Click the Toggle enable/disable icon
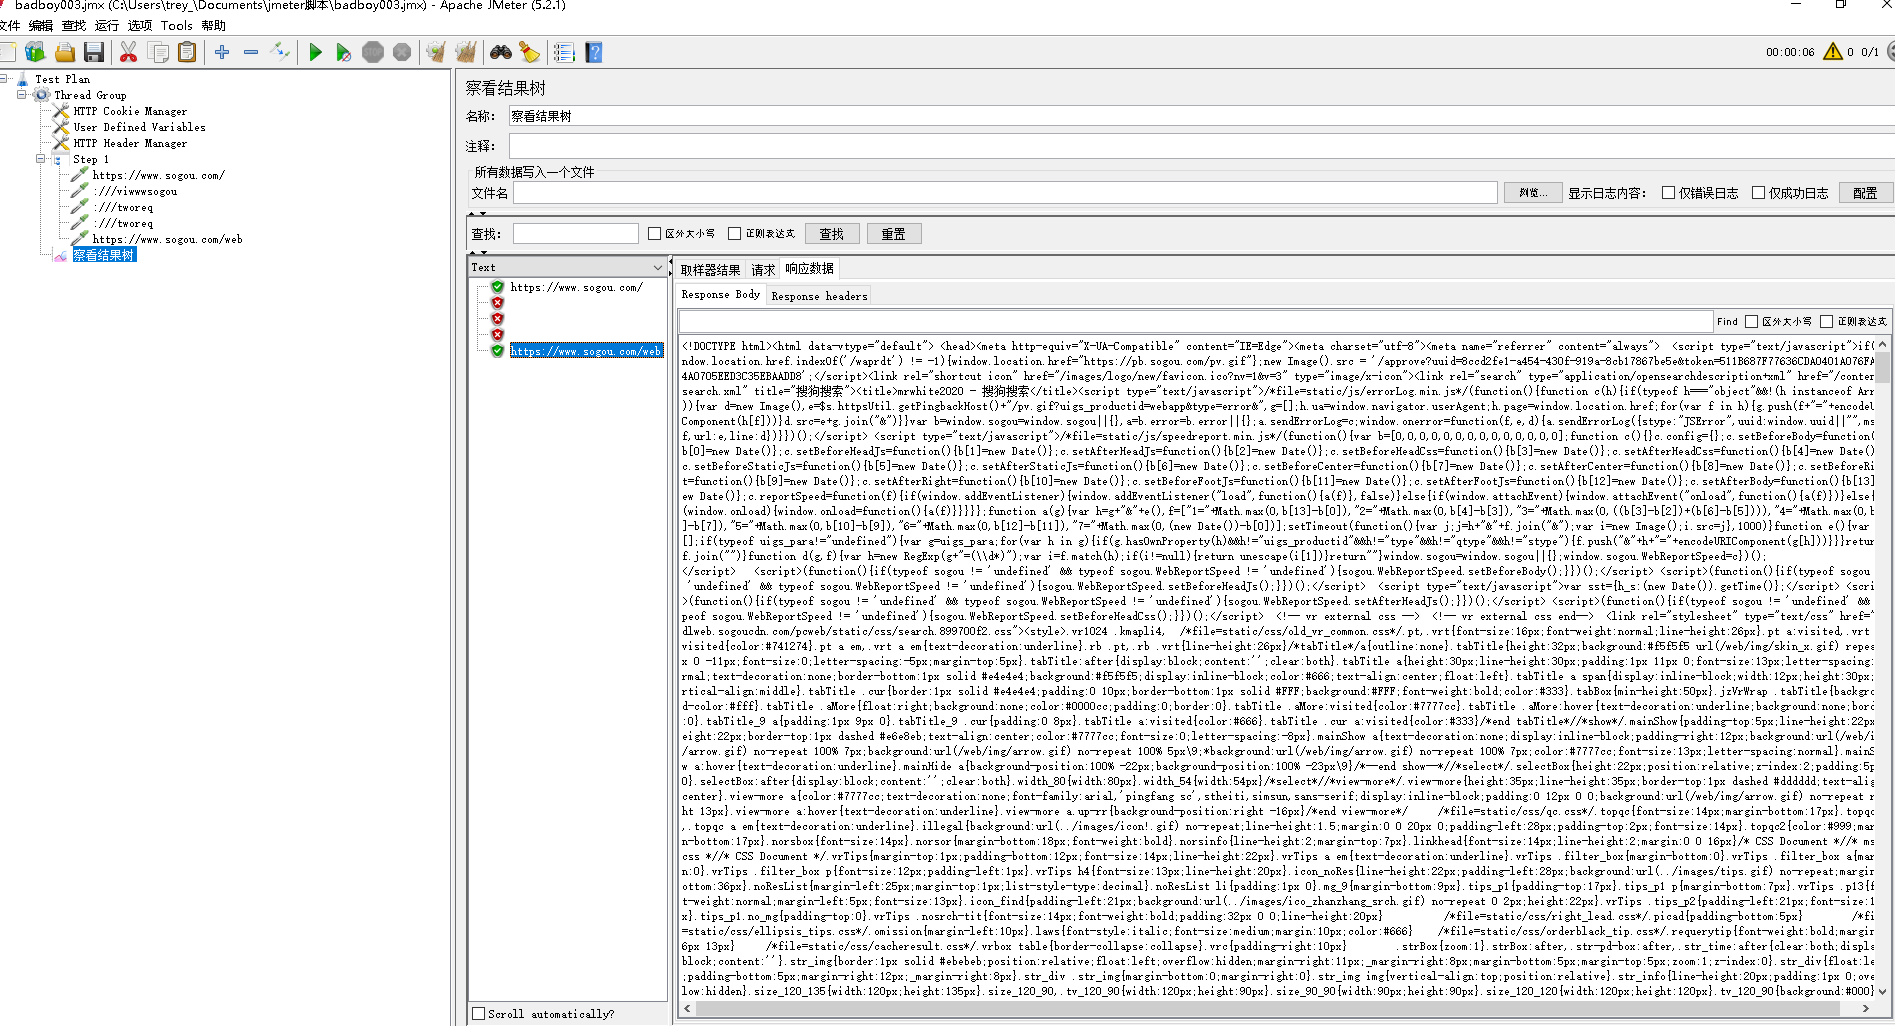 coord(280,52)
